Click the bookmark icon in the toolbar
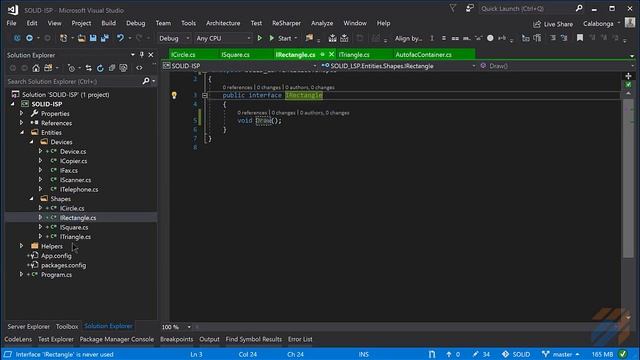 tap(580, 38)
